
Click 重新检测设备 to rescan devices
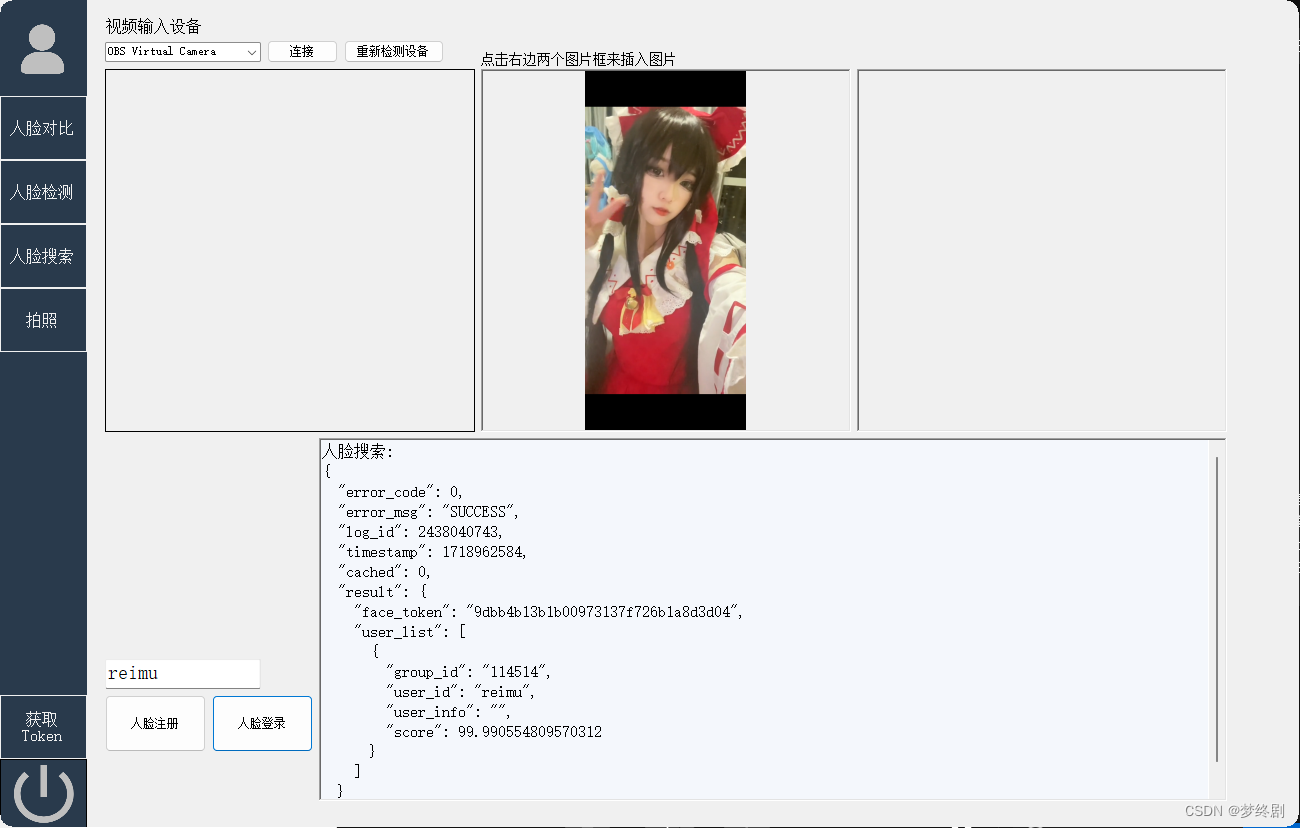pos(393,51)
